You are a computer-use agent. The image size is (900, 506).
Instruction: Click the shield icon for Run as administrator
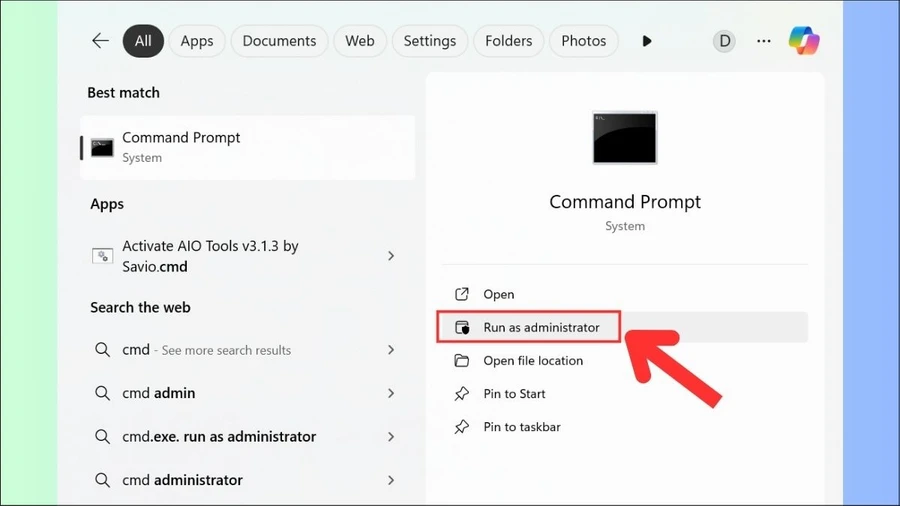pyautogui.click(x=462, y=328)
